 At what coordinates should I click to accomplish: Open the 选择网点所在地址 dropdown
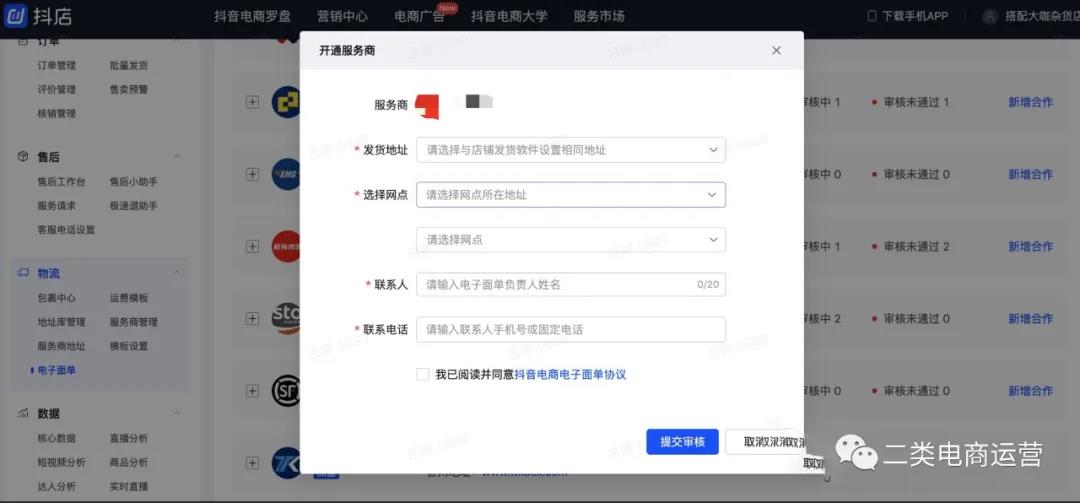pos(570,195)
